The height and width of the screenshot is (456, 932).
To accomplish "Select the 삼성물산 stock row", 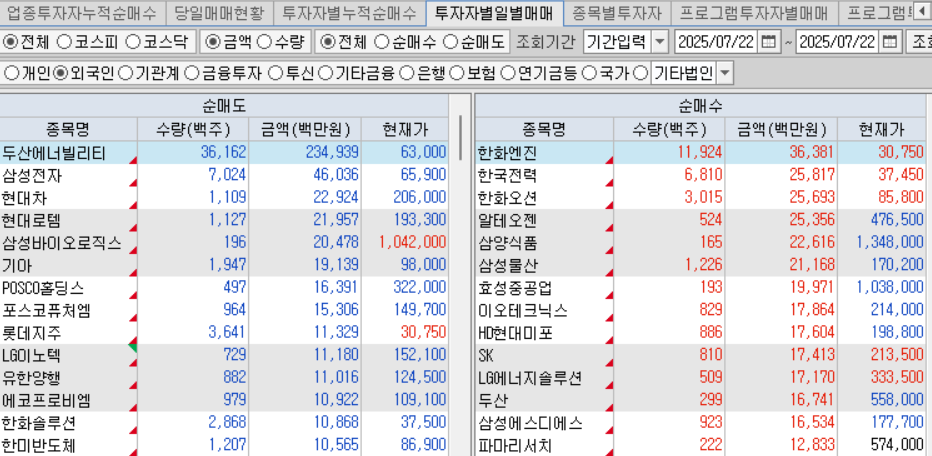I will point(700,266).
